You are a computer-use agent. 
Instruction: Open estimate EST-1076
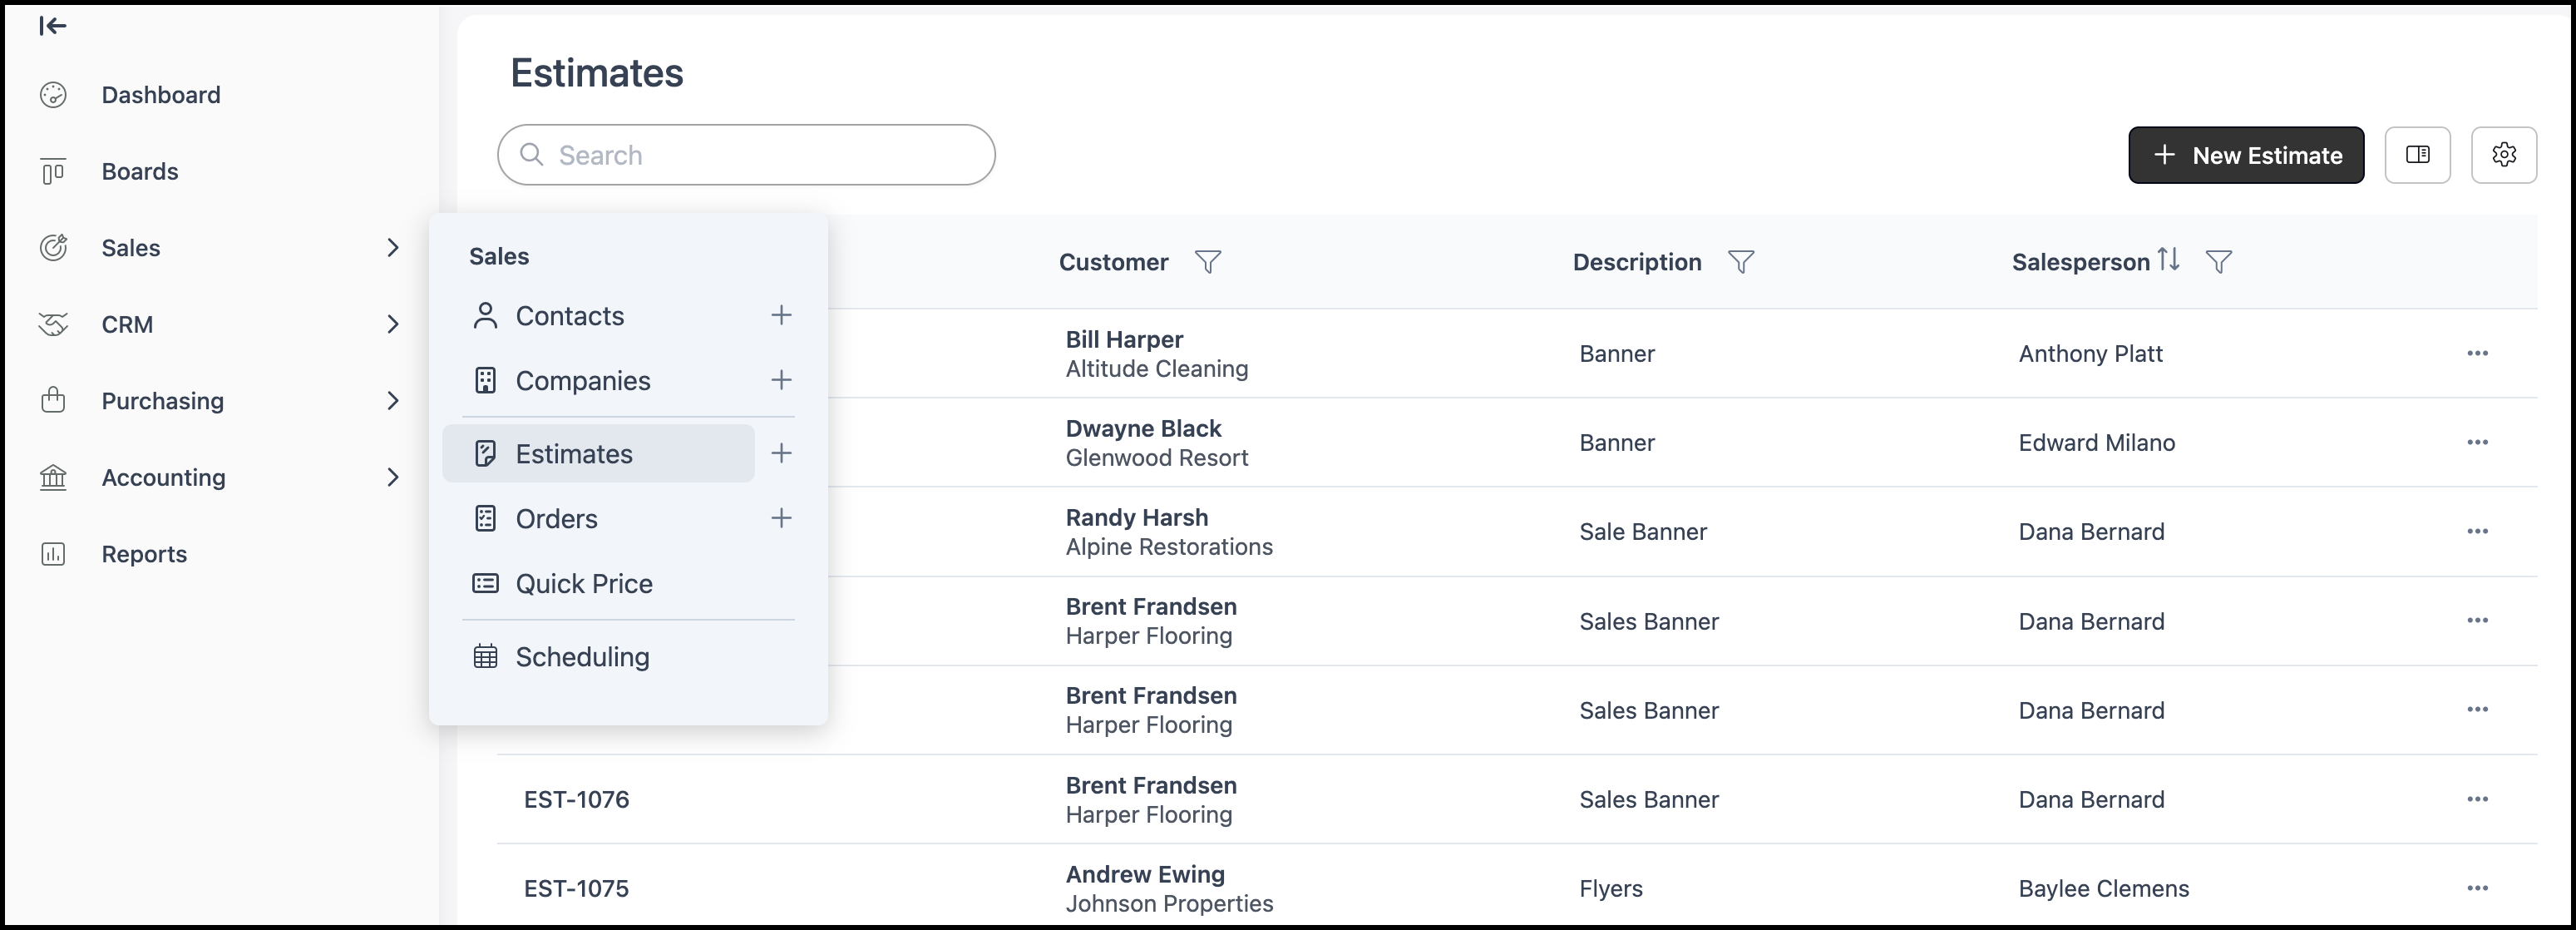[576, 799]
